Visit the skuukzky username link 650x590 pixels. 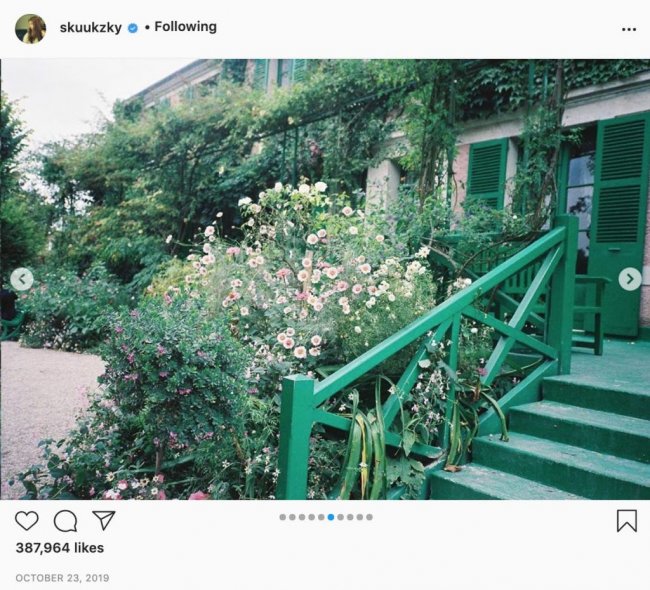pos(91,27)
